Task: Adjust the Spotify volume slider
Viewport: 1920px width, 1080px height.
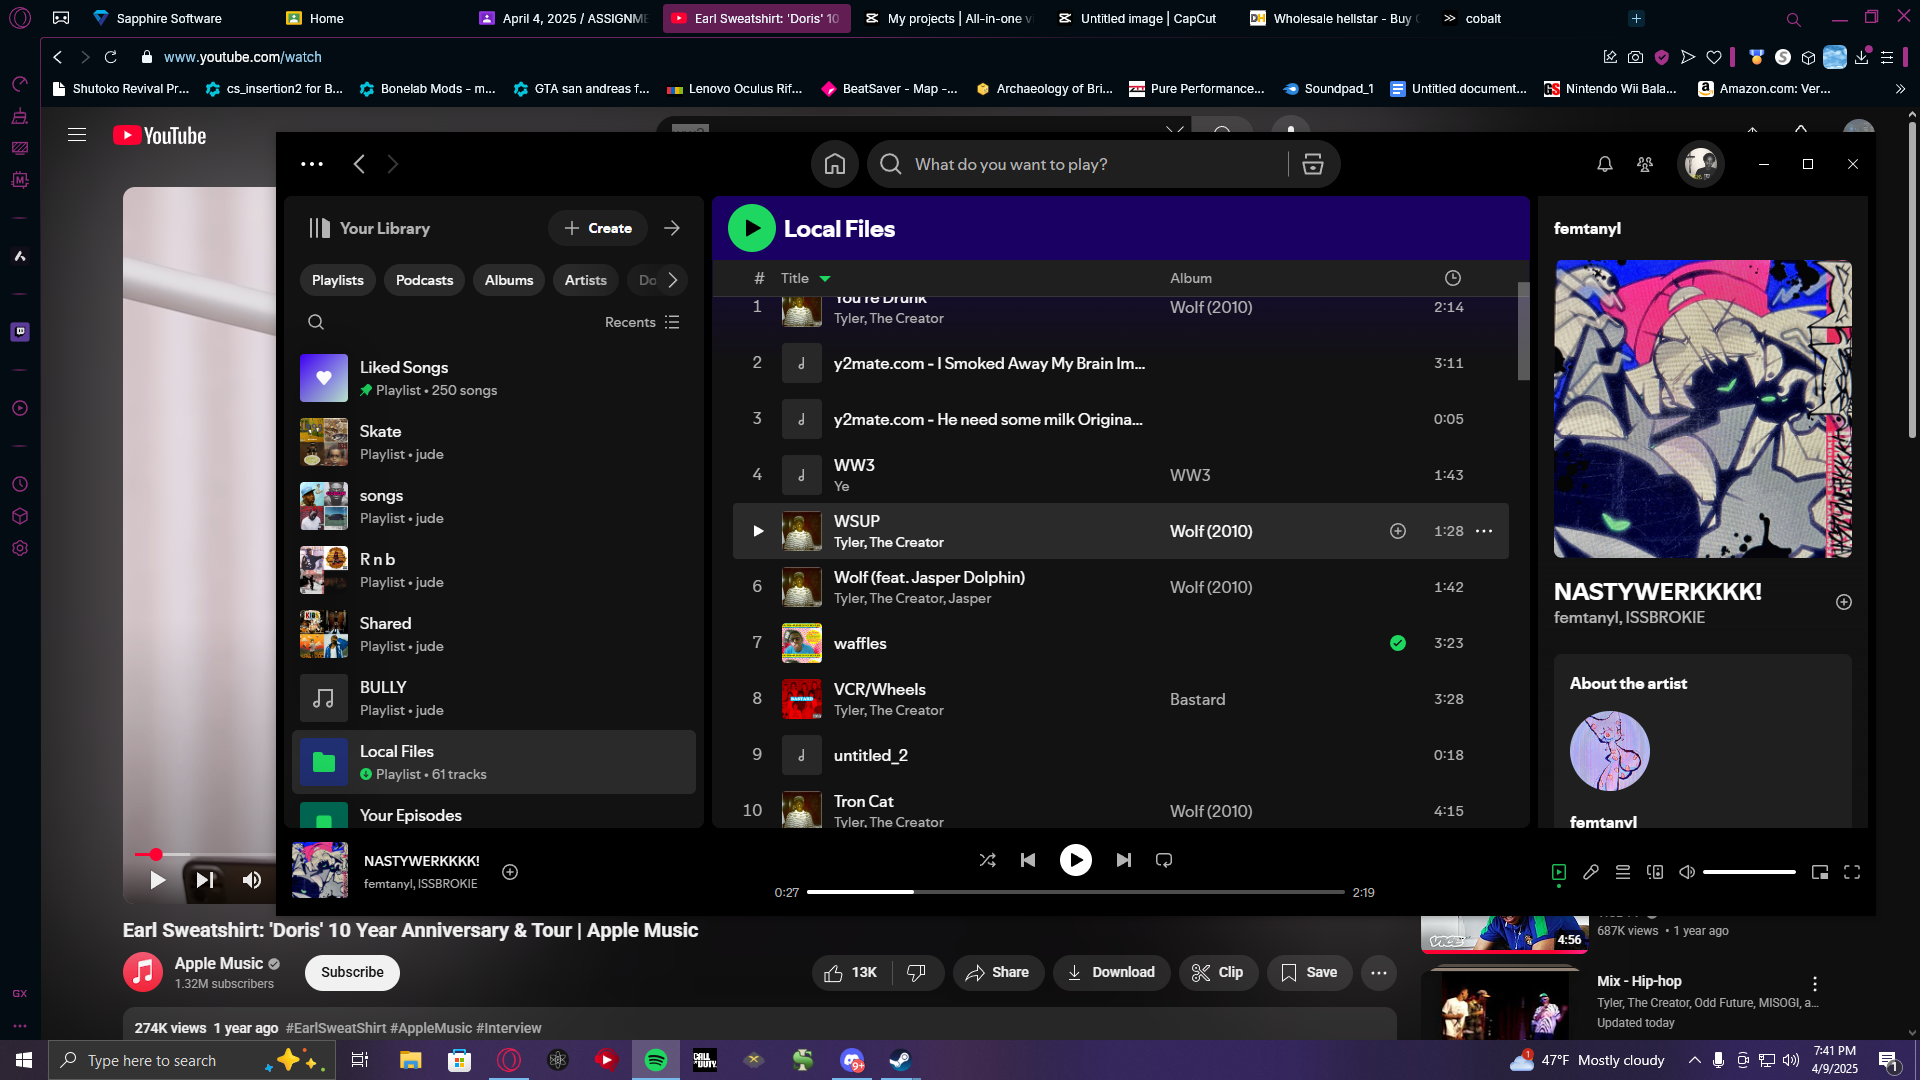Action: (x=1749, y=872)
